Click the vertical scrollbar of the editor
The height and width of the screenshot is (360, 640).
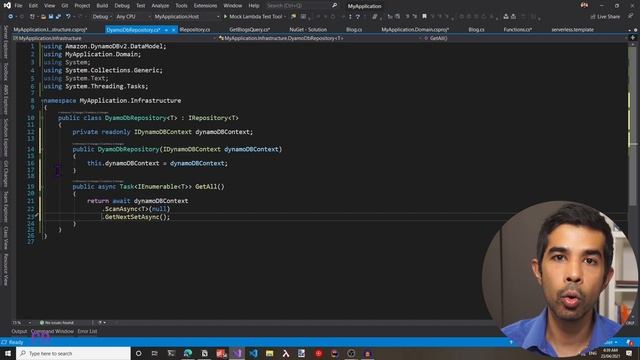632,180
